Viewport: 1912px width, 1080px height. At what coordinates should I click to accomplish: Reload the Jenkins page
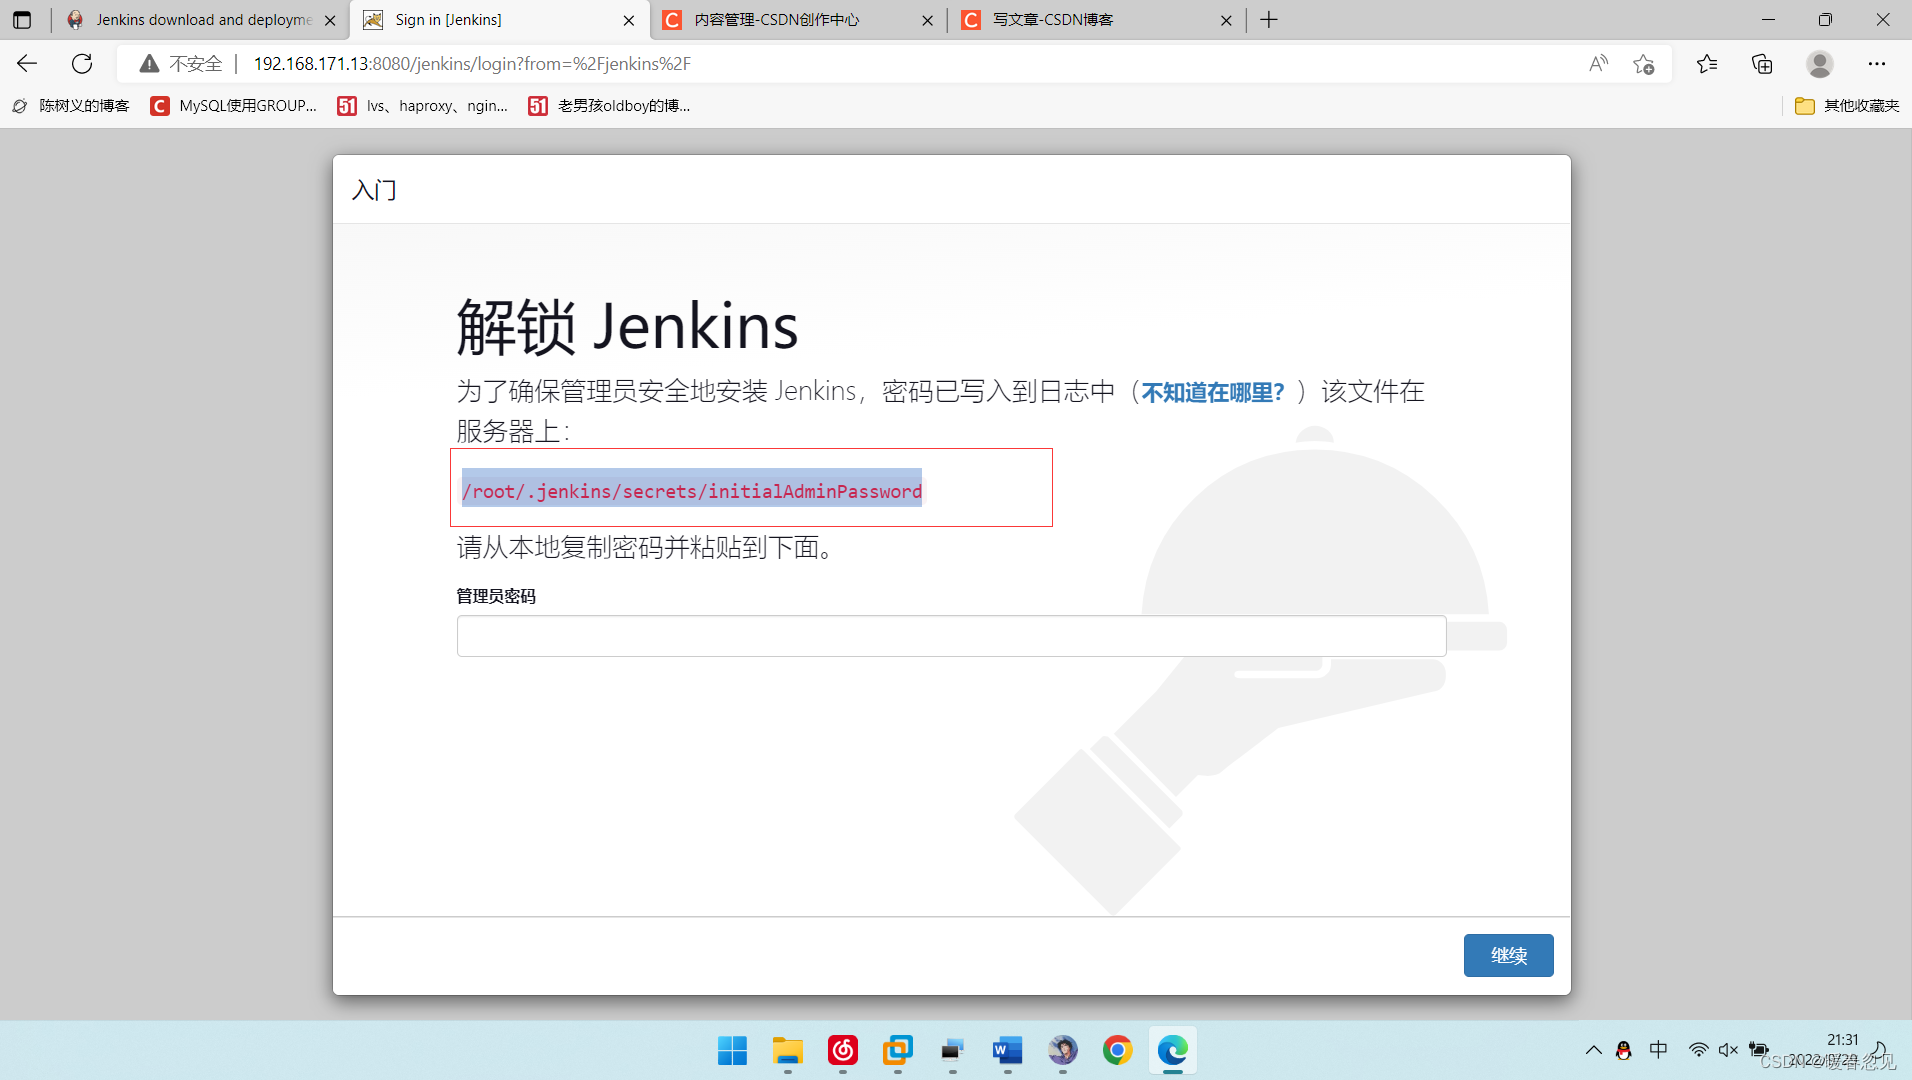pyautogui.click(x=82, y=64)
